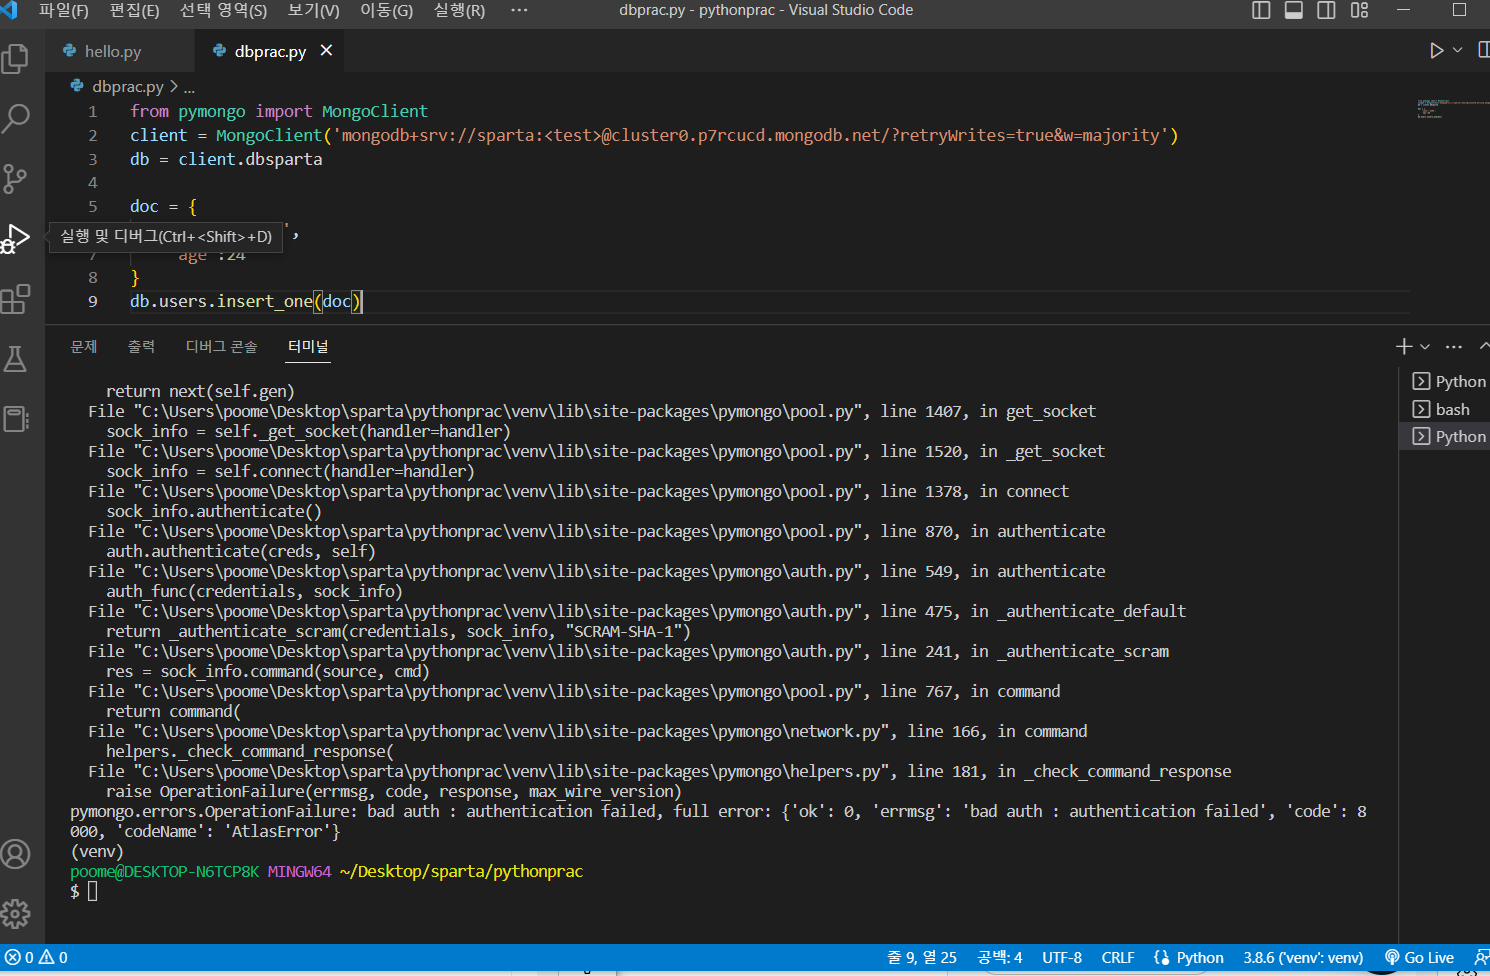Click the errors and warnings status indicator

click(37, 957)
